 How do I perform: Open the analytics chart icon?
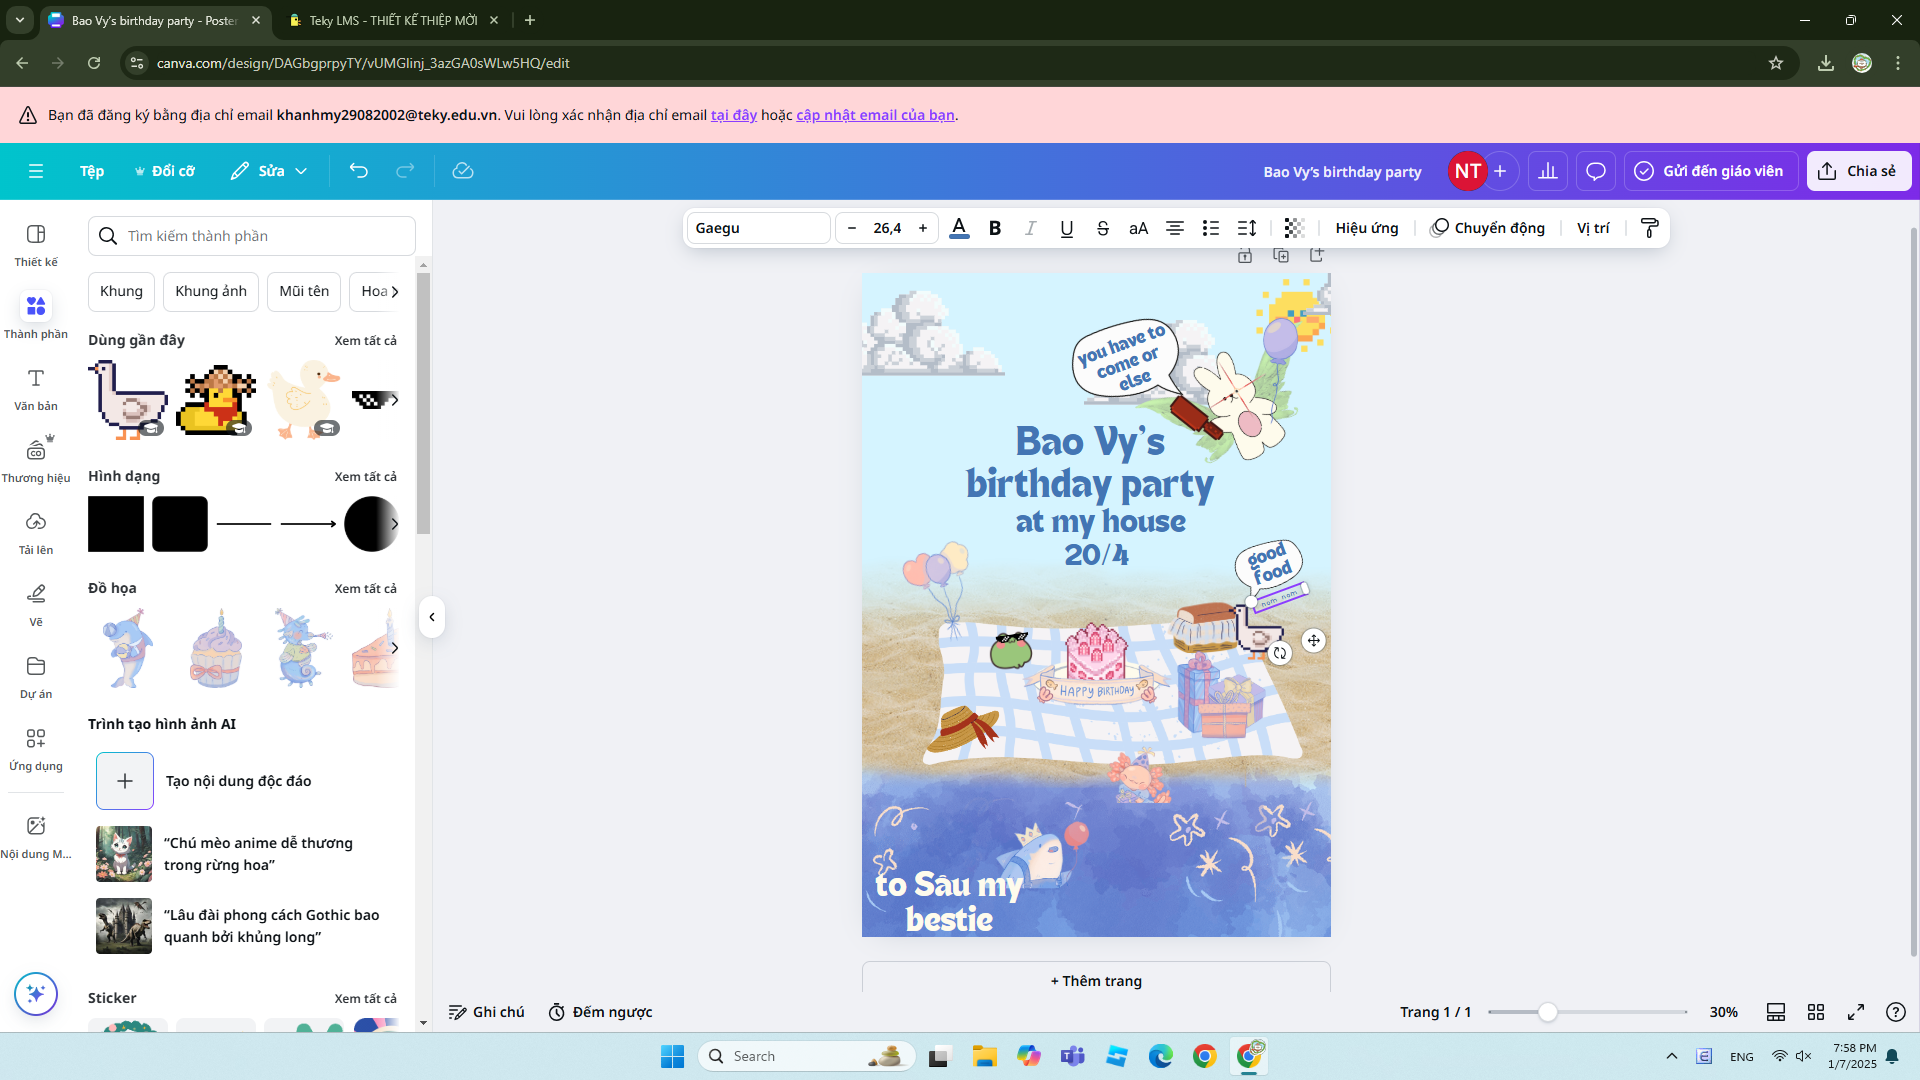[1548, 171]
